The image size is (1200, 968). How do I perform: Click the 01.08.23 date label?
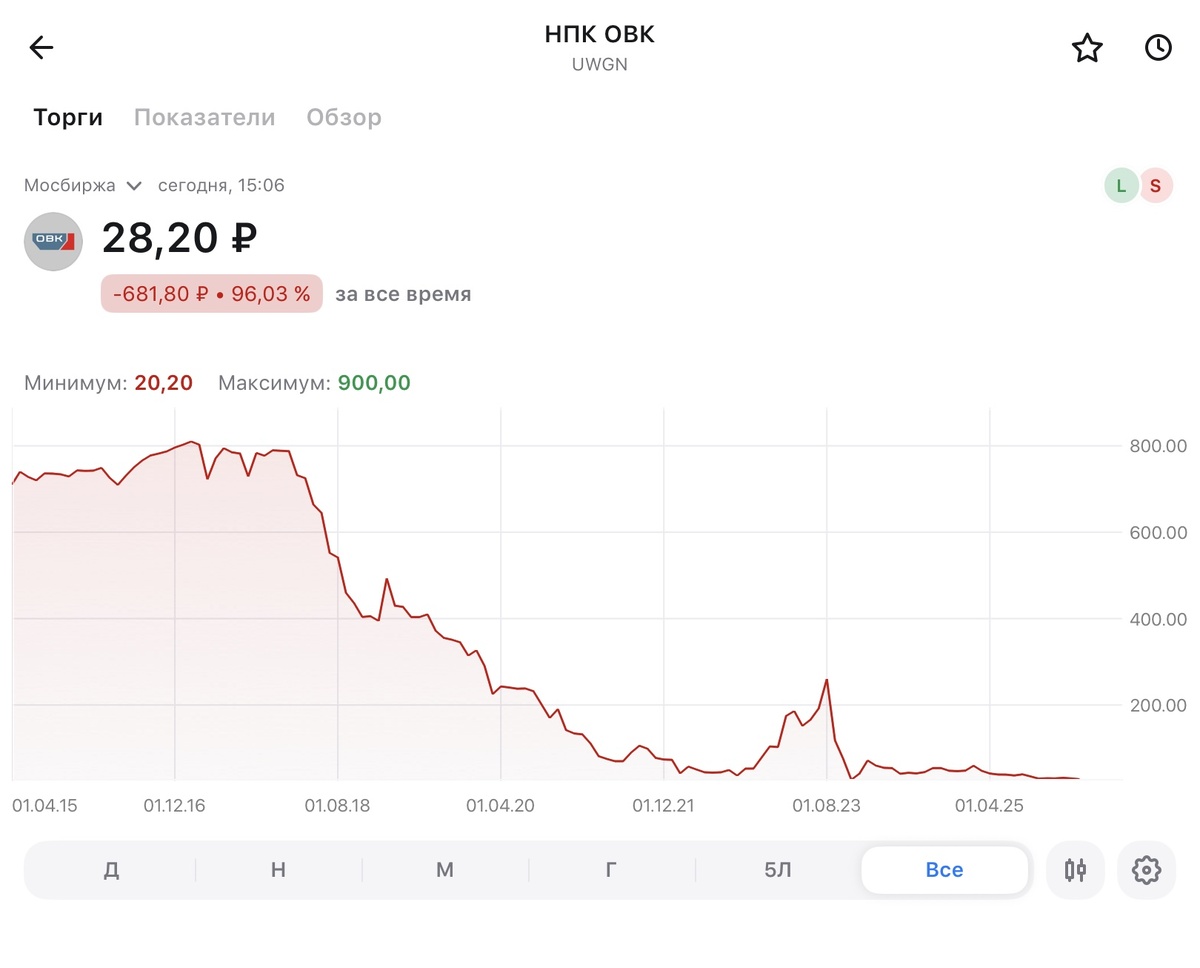827,805
